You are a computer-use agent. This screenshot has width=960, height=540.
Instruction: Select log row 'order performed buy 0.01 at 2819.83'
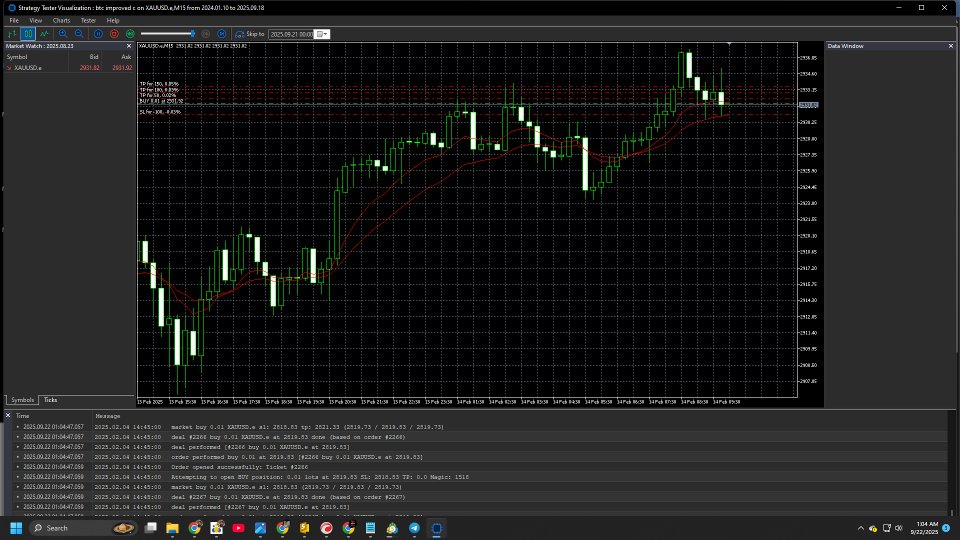(x=481, y=457)
